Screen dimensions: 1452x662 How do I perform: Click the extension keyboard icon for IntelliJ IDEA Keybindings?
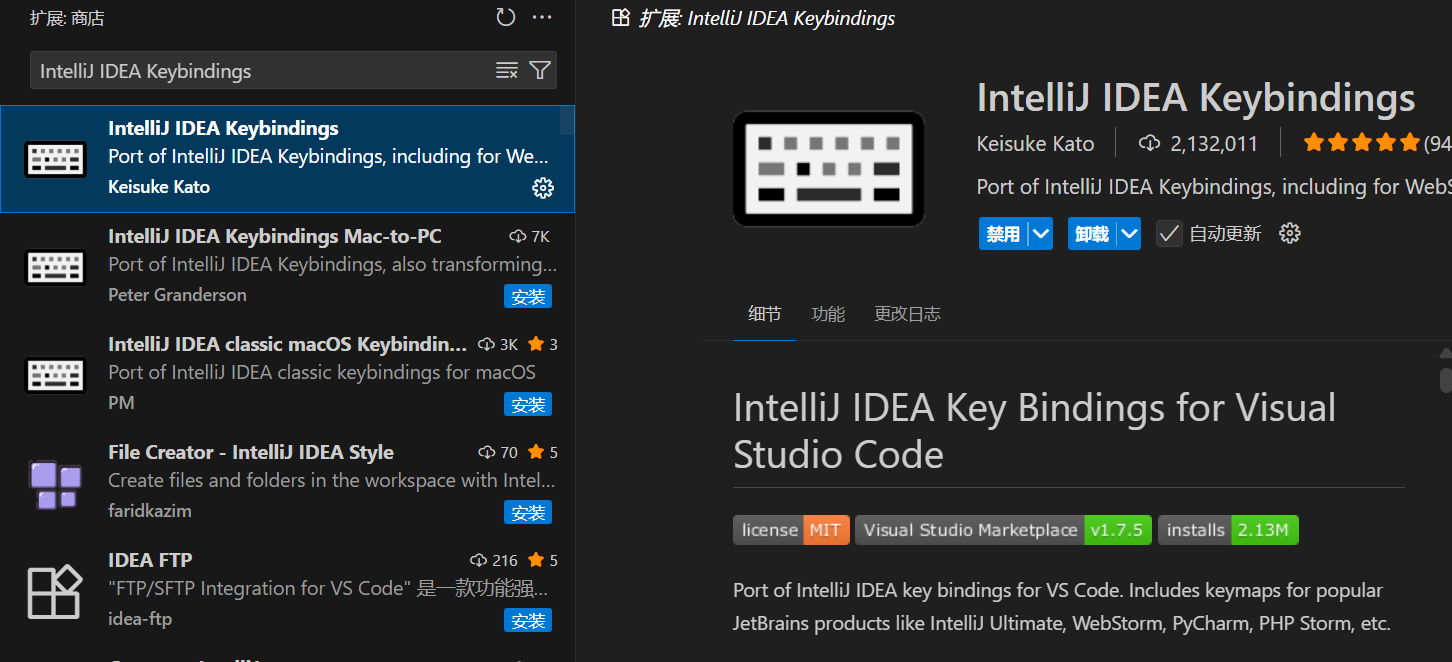coord(55,158)
